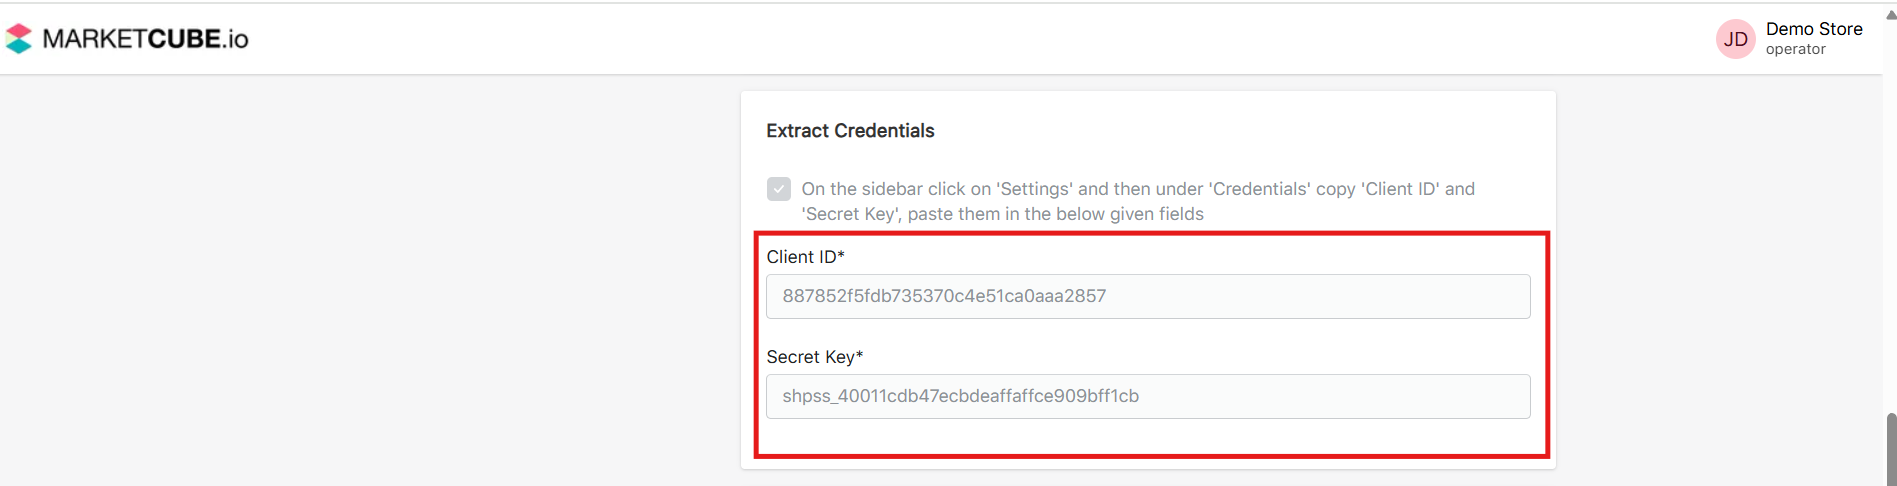Click the 'paste them in the below' text line
The width and height of the screenshot is (1897, 486).
(1002, 214)
